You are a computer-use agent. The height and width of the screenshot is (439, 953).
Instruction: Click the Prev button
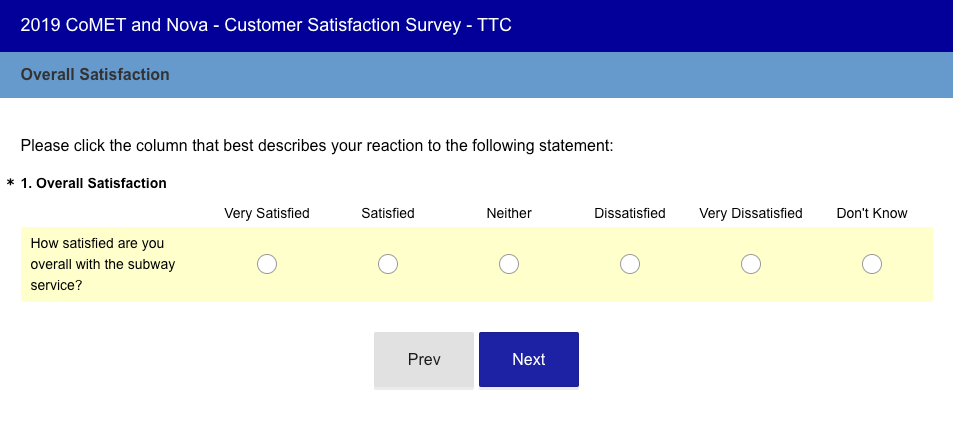(x=424, y=359)
